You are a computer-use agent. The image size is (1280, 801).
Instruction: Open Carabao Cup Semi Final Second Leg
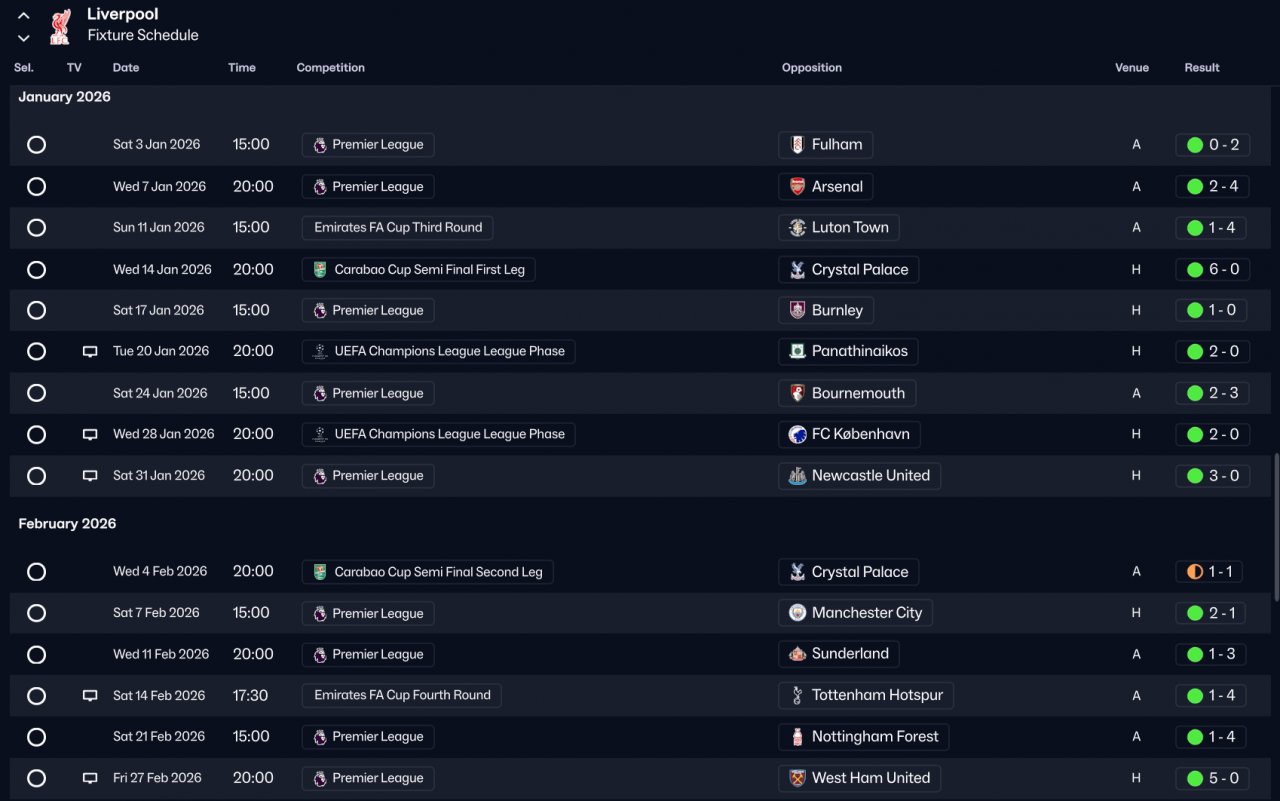(x=427, y=572)
